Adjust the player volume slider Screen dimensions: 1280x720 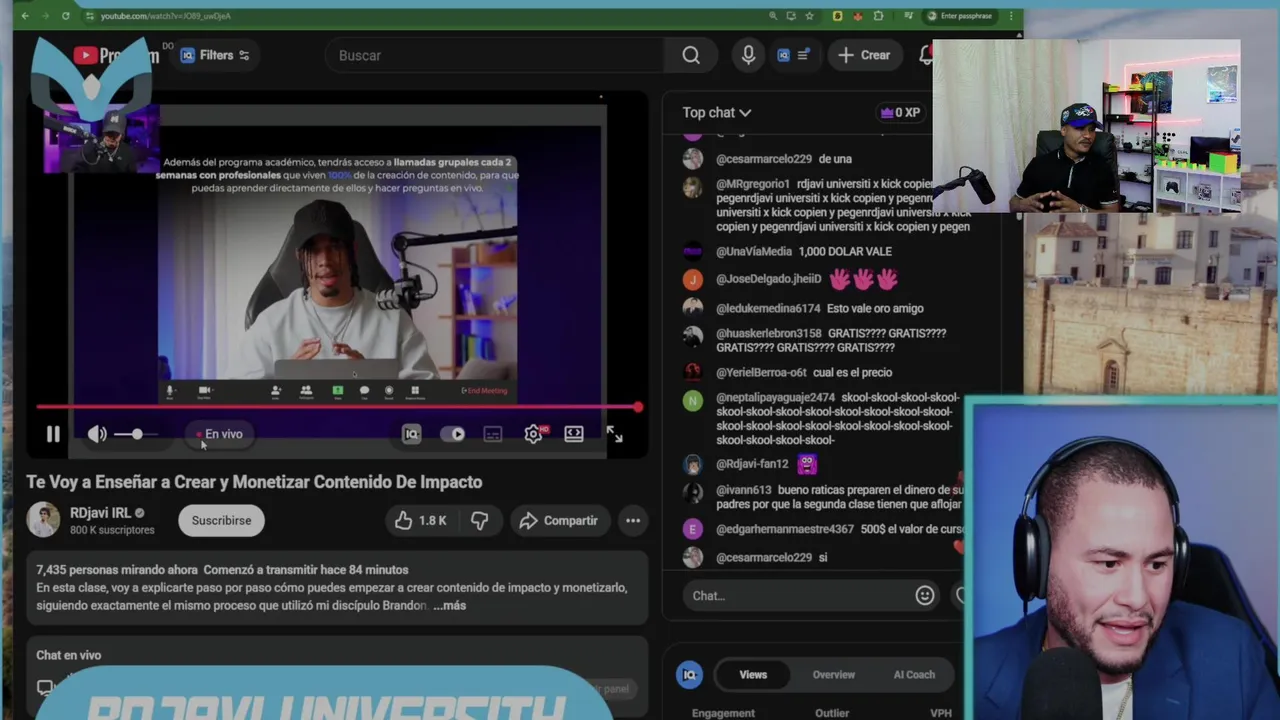[136, 434]
